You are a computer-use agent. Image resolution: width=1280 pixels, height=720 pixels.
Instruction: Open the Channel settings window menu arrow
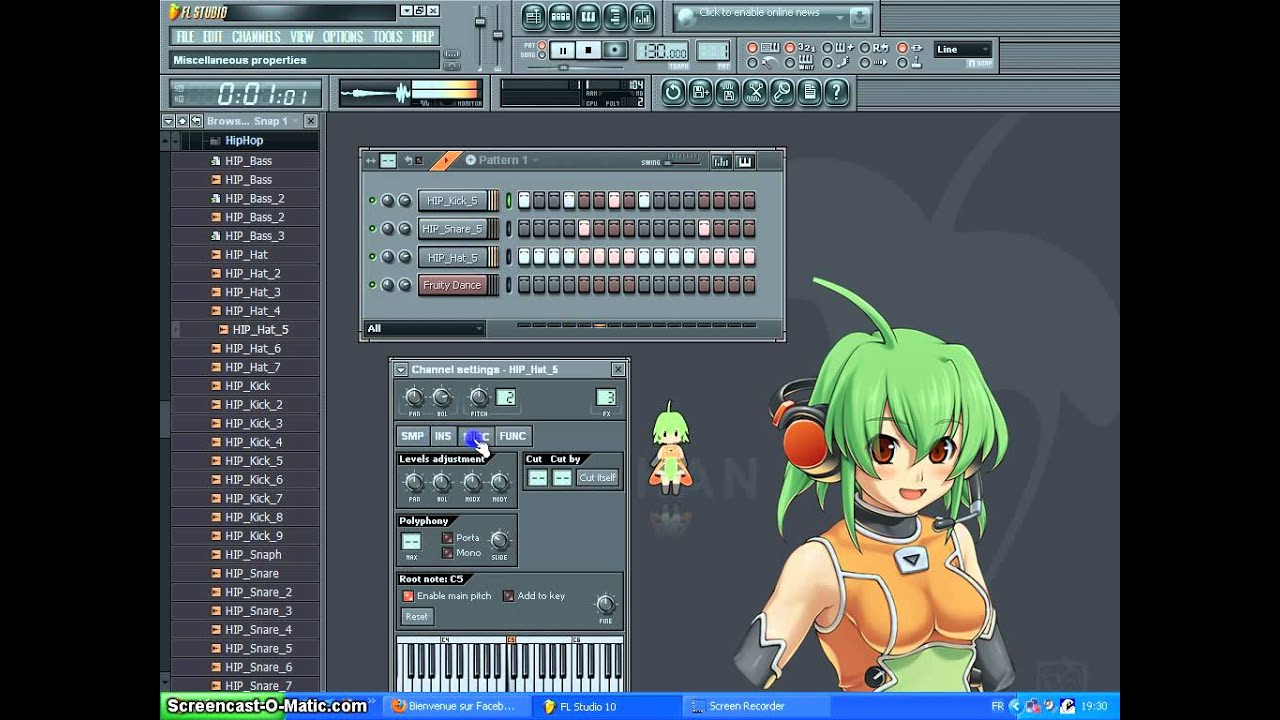[401, 370]
